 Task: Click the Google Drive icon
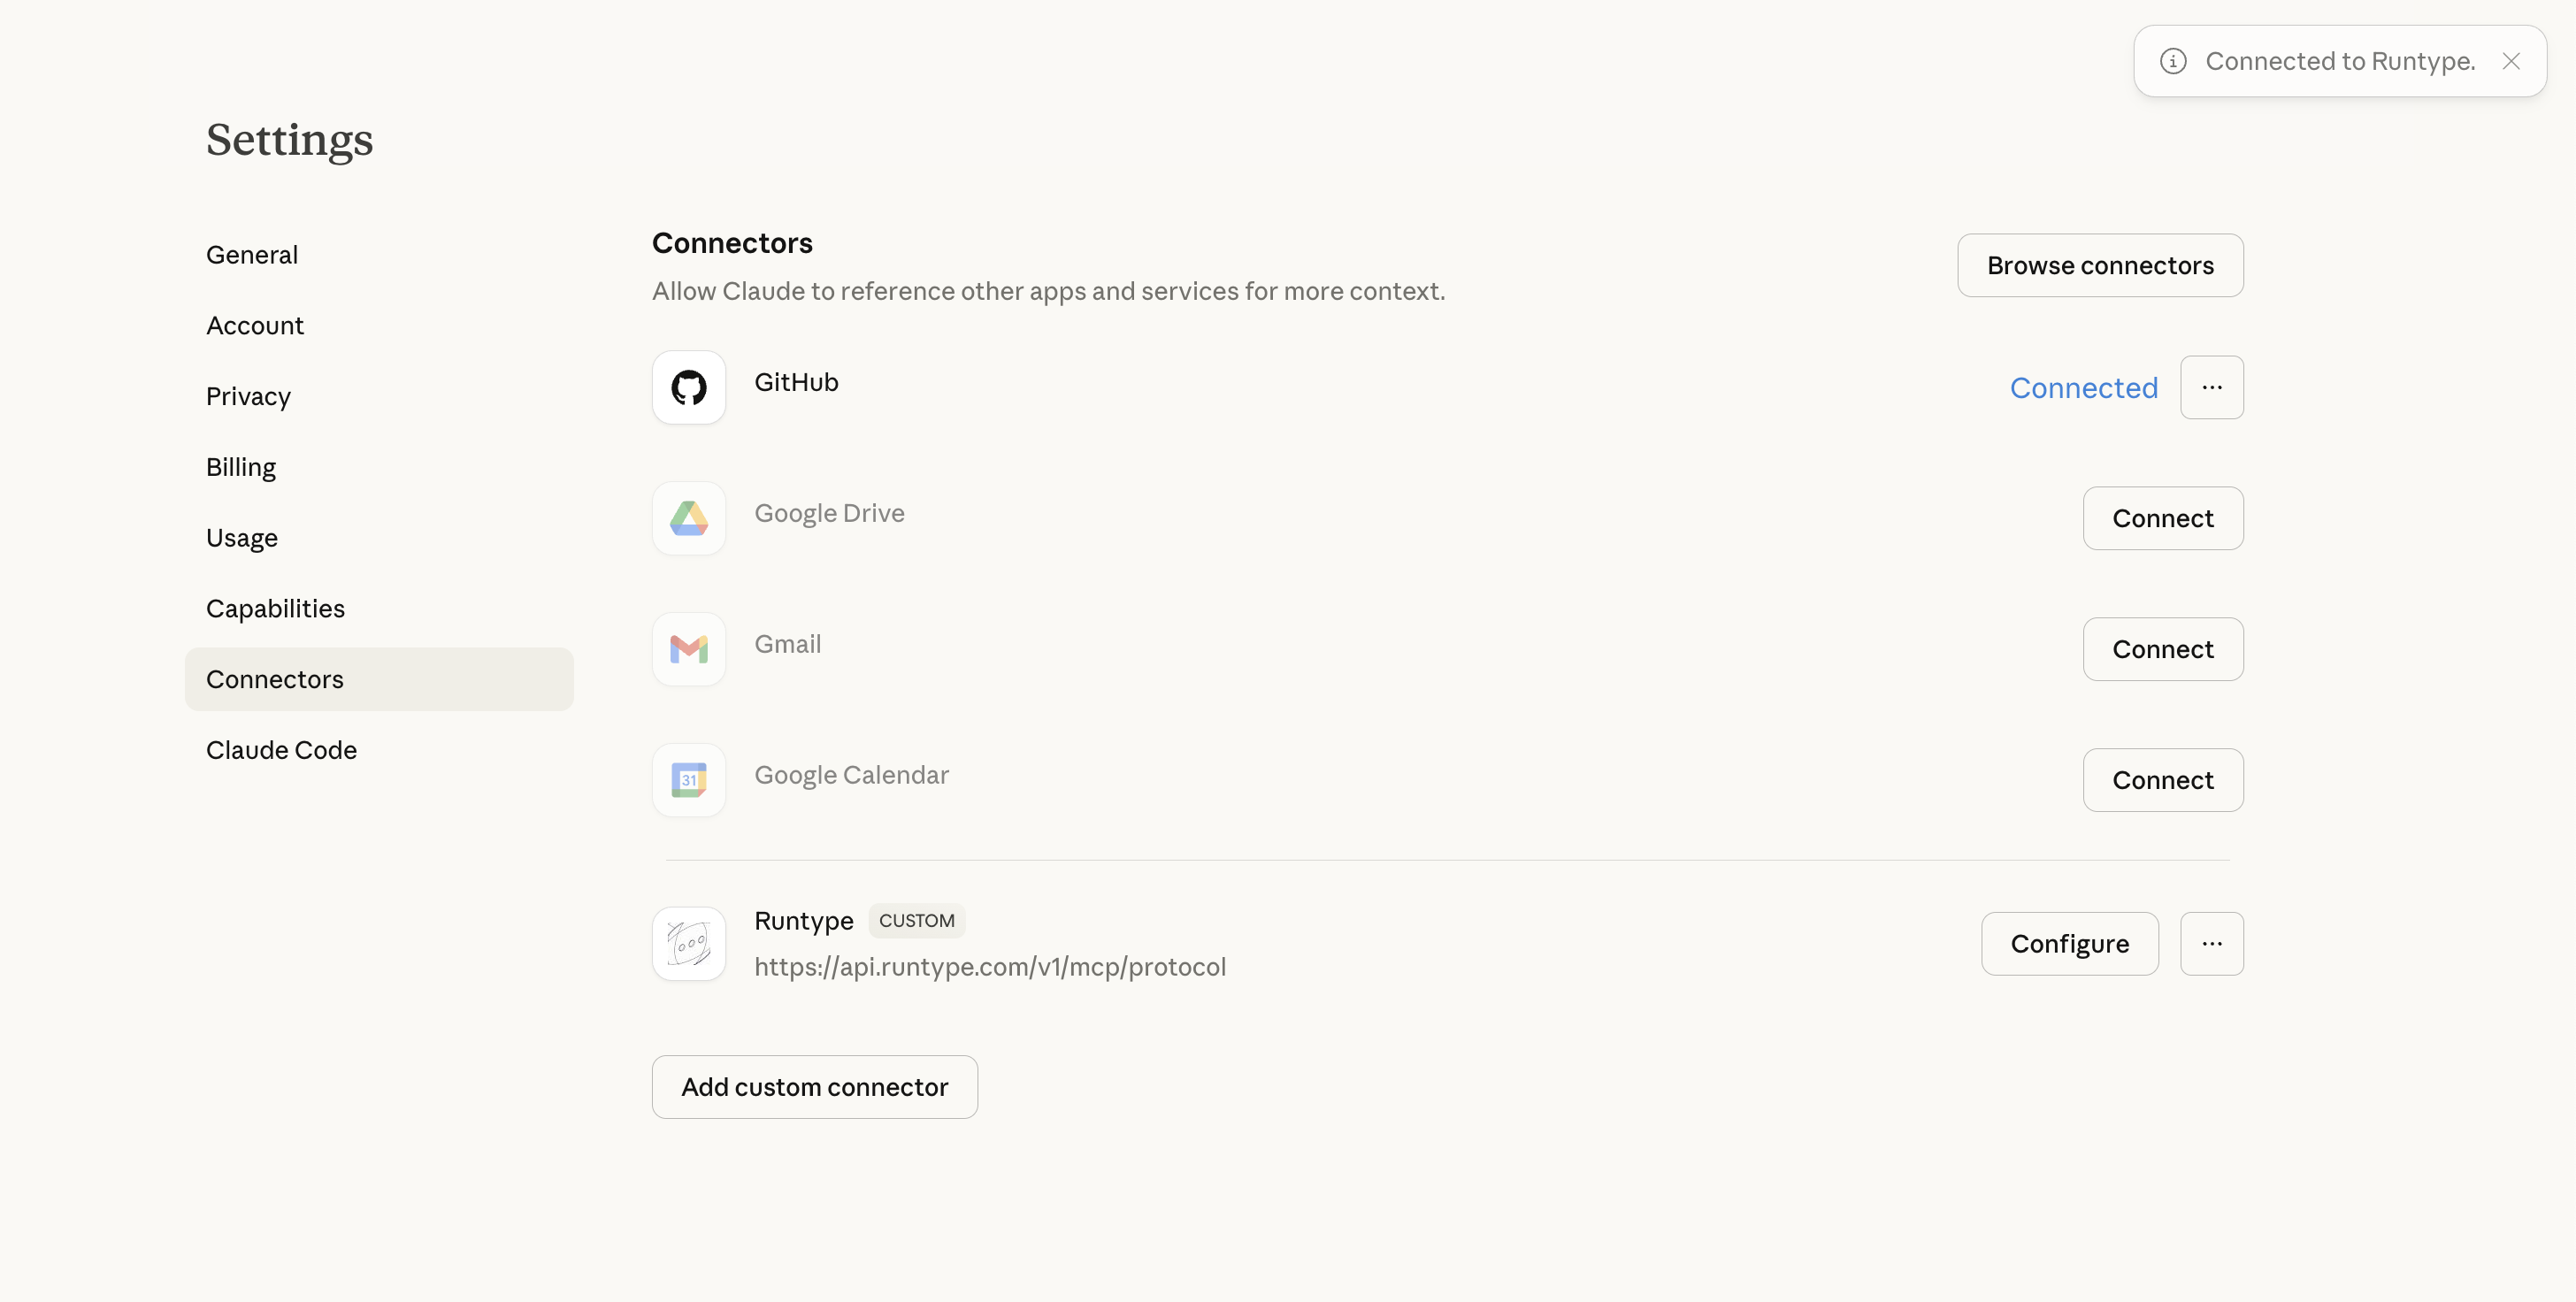[x=688, y=518]
